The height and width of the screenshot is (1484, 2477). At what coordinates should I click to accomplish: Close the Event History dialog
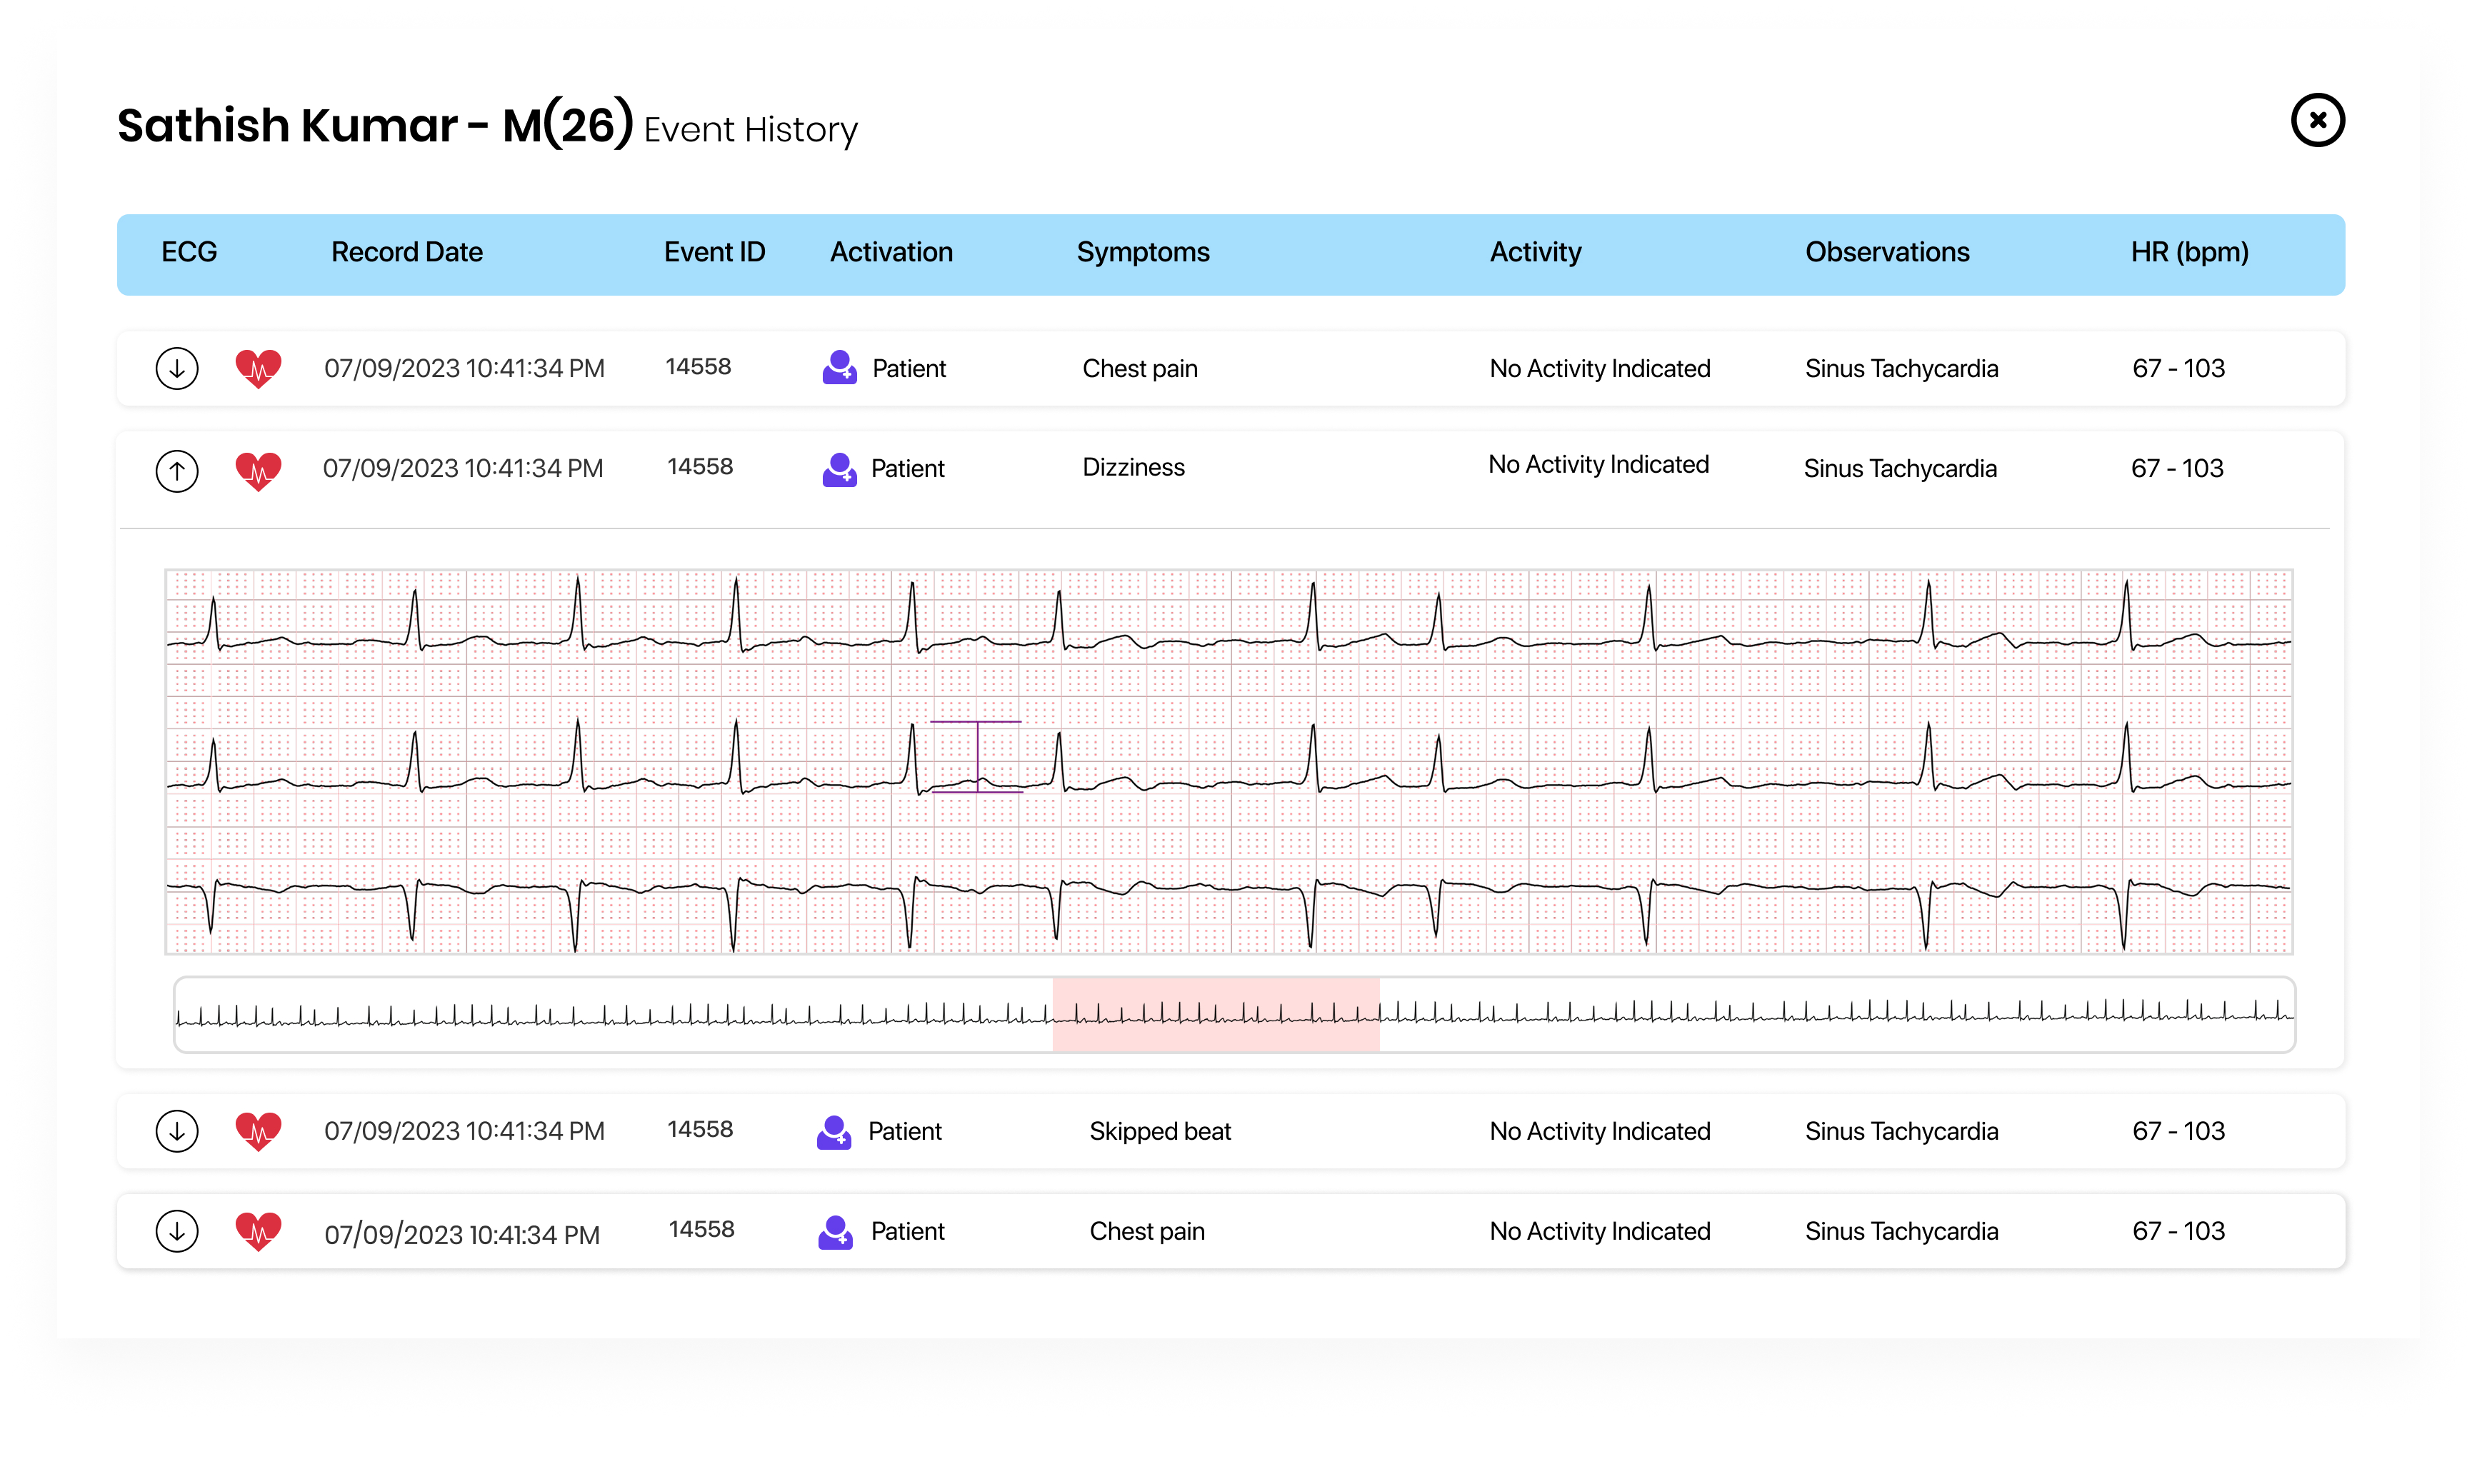tap(2316, 121)
